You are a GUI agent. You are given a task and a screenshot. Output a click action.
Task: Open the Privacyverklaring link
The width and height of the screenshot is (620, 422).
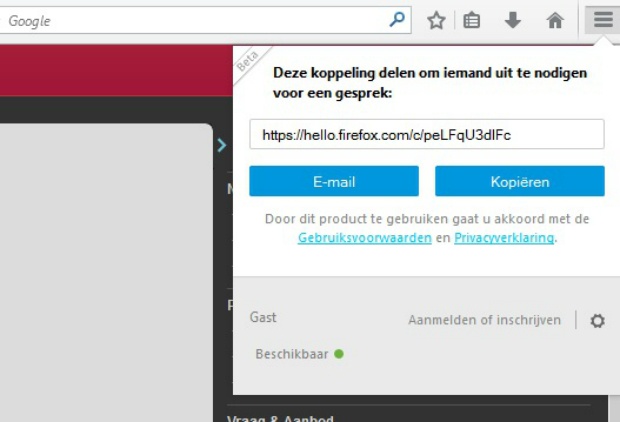tap(504, 238)
